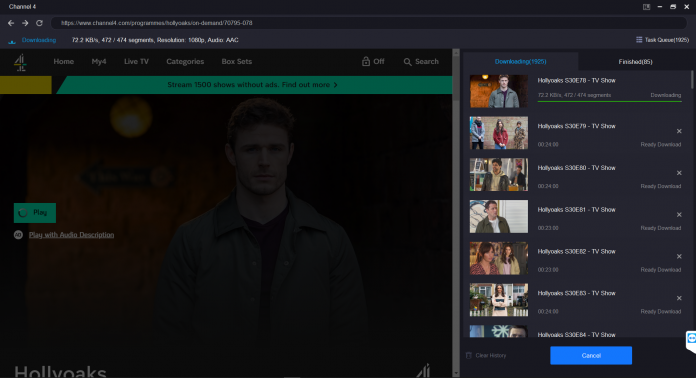Open the Categories menu
This screenshot has width=696, height=378.
[185, 62]
